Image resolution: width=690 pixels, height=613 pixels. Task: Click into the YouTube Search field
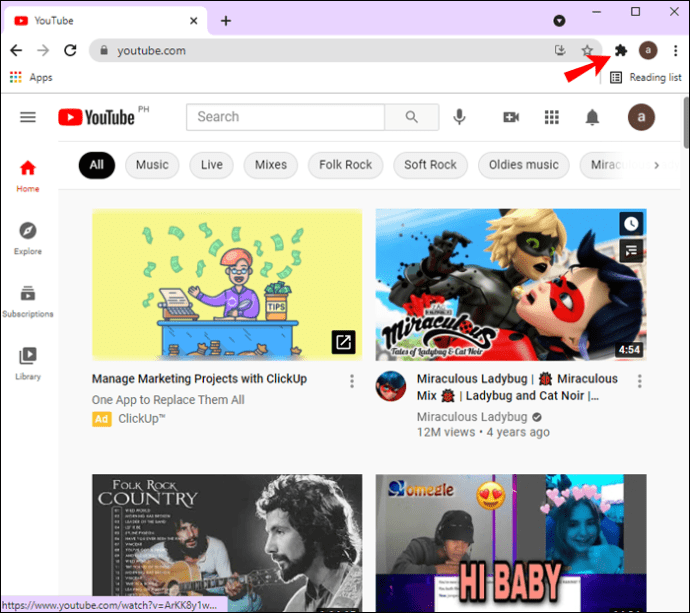pyautogui.click(x=285, y=117)
